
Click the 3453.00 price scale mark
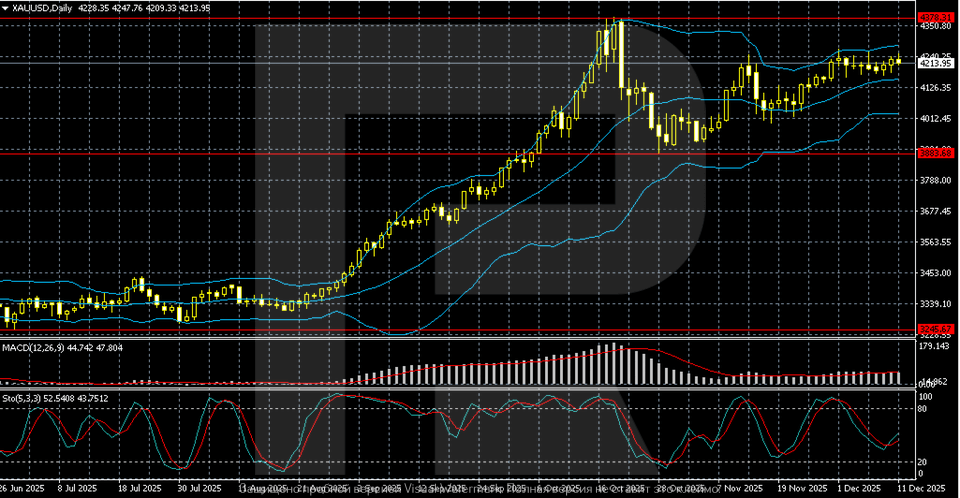(x=935, y=273)
